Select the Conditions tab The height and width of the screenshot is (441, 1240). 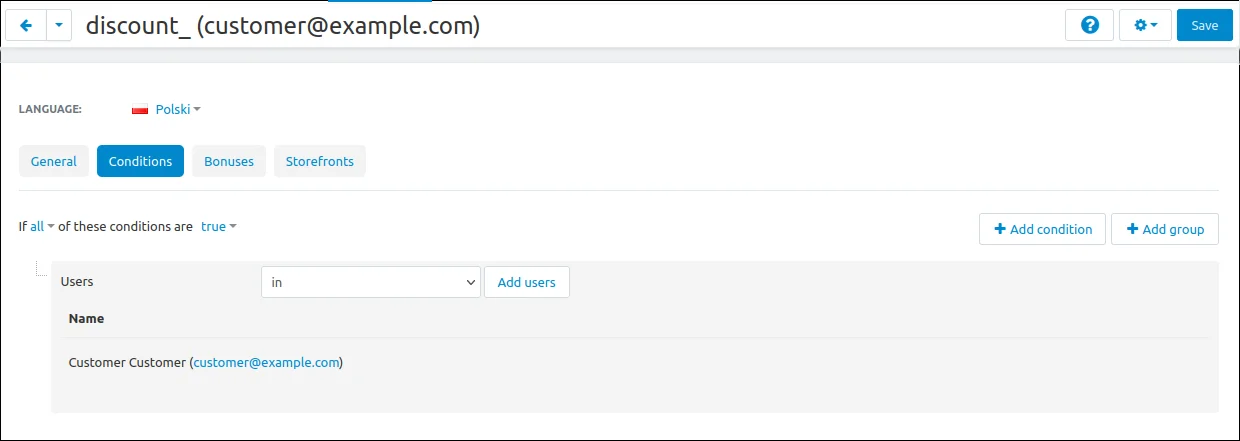(140, 161)
